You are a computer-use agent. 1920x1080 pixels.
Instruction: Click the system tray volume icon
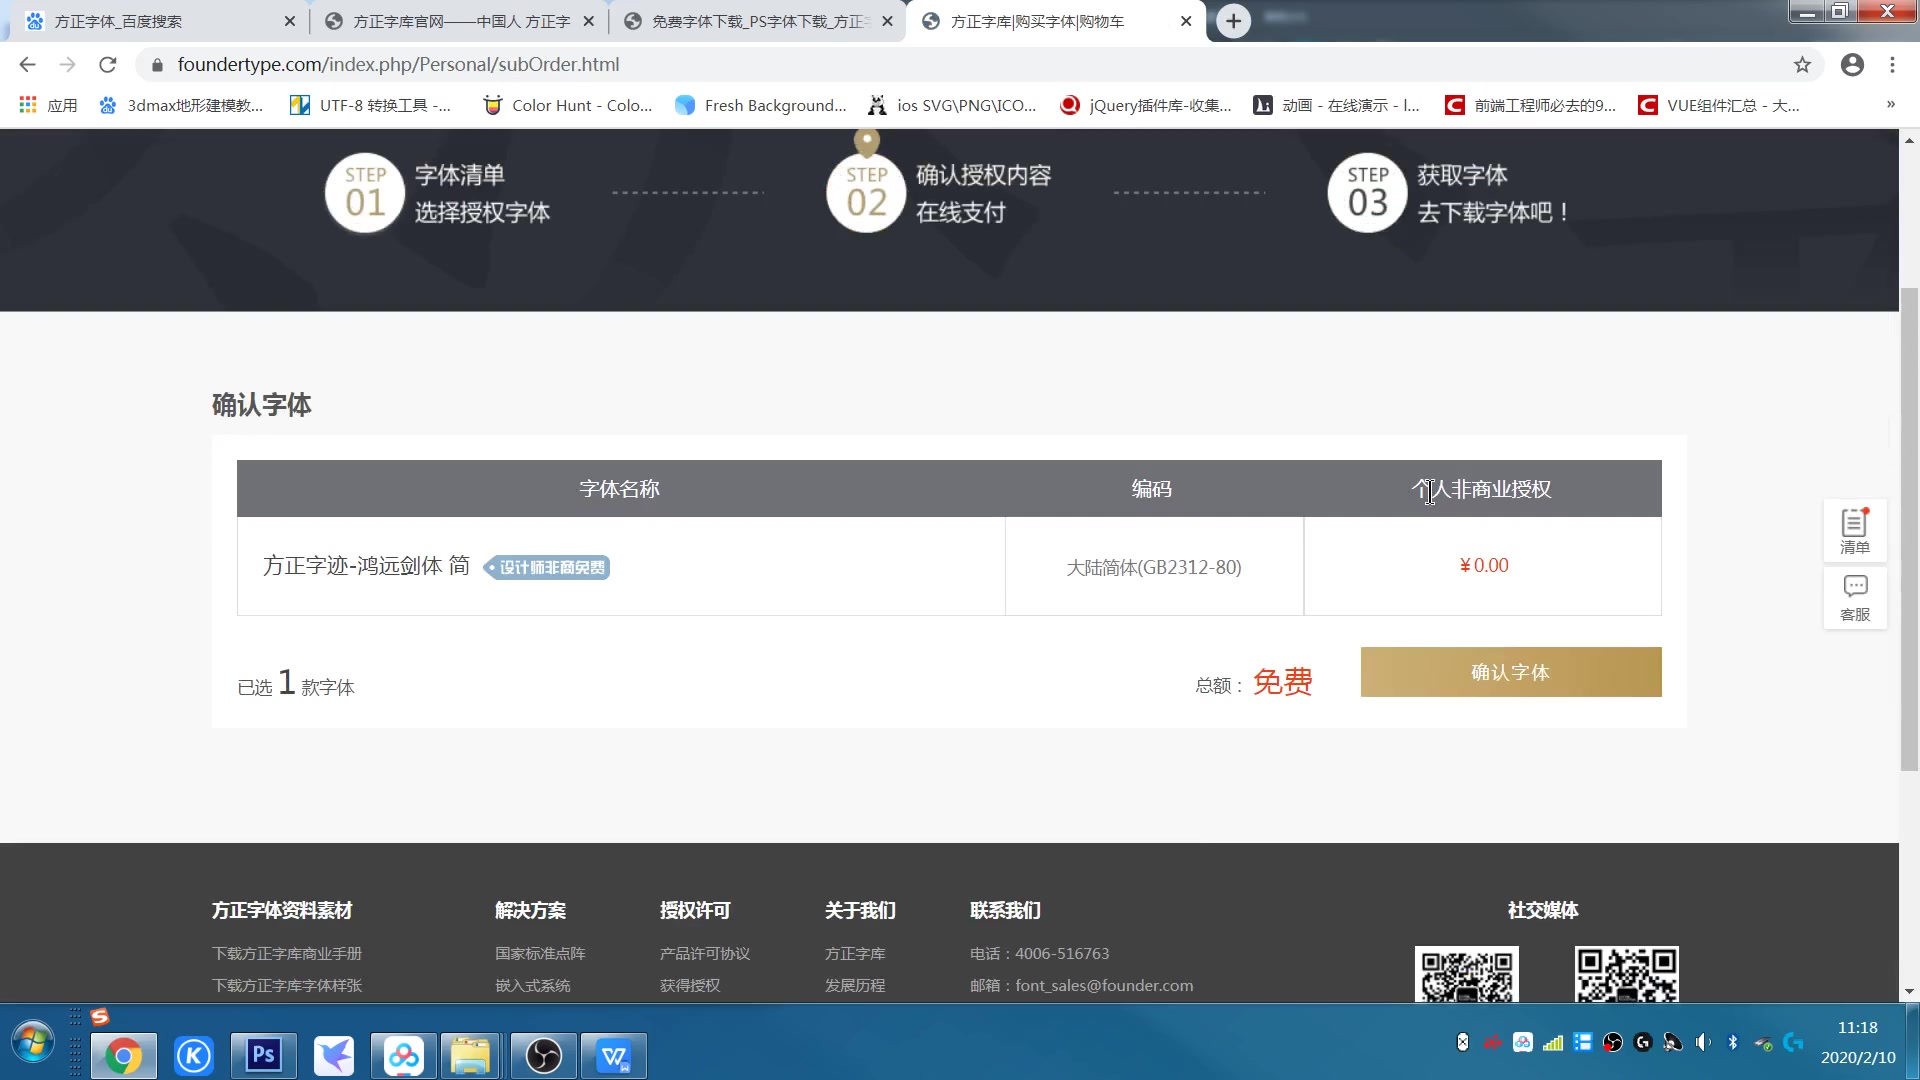click(1703, 1043)
